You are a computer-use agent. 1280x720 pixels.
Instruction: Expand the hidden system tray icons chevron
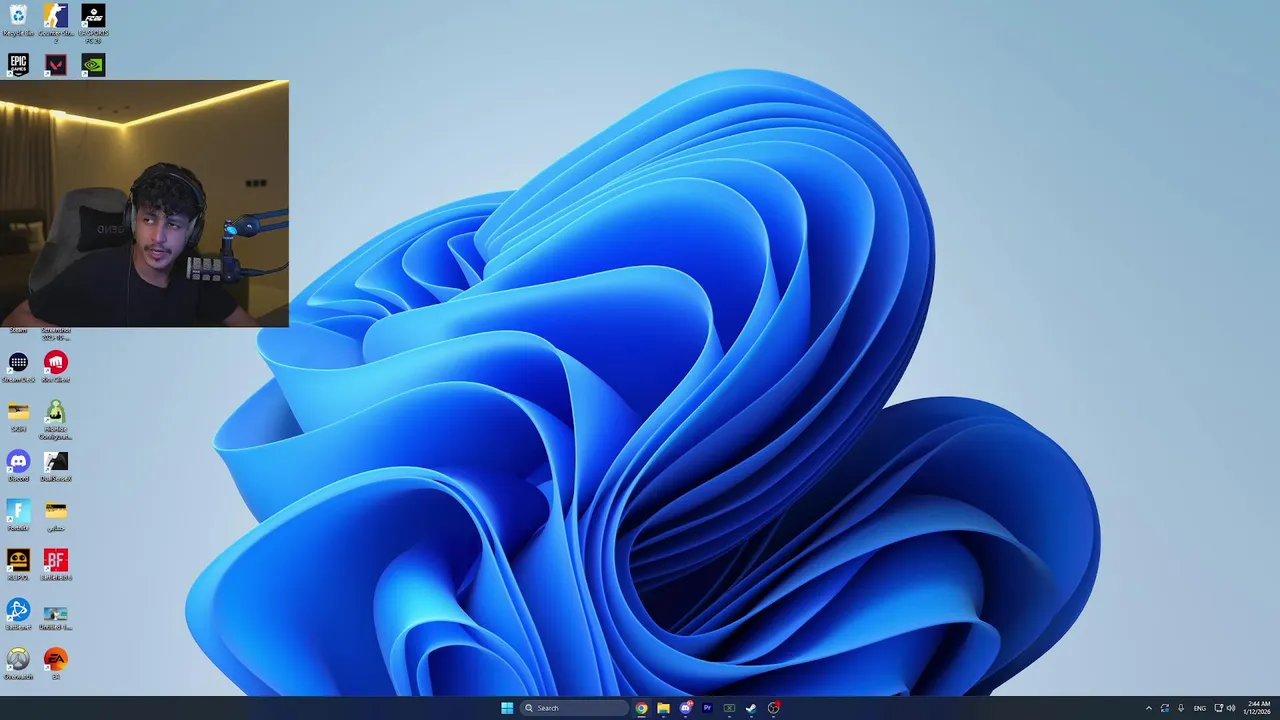point(1148,708)
